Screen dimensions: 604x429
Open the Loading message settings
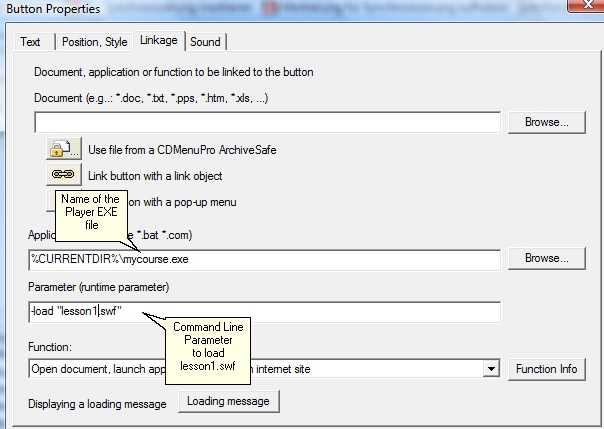(230, 401)
